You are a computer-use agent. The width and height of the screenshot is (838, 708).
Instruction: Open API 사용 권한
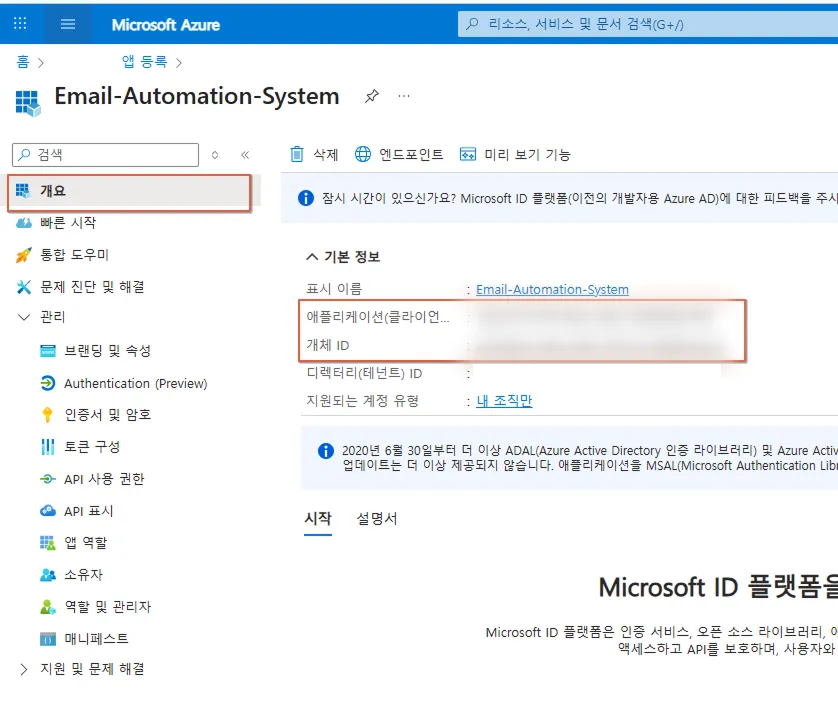point(104,479)
